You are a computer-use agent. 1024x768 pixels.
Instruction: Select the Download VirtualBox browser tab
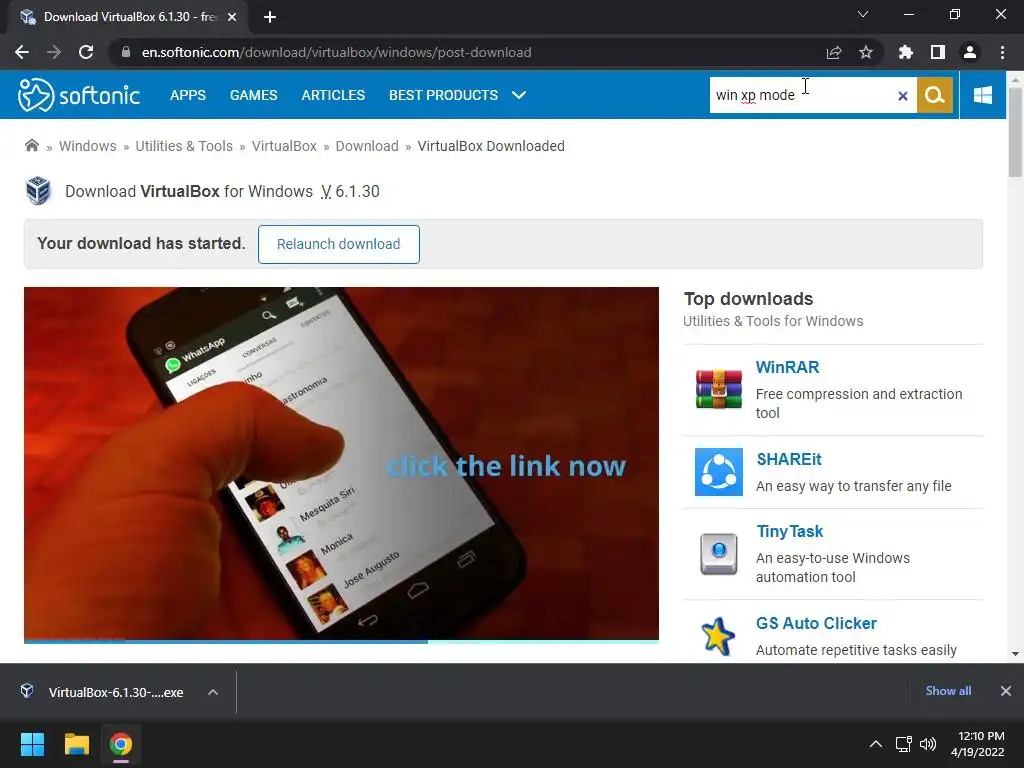[129, 17]
